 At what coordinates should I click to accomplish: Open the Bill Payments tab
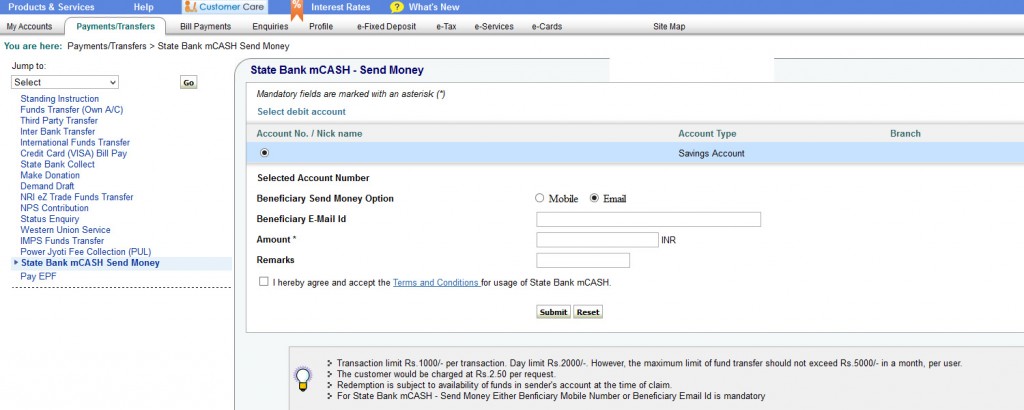(206, 27)
